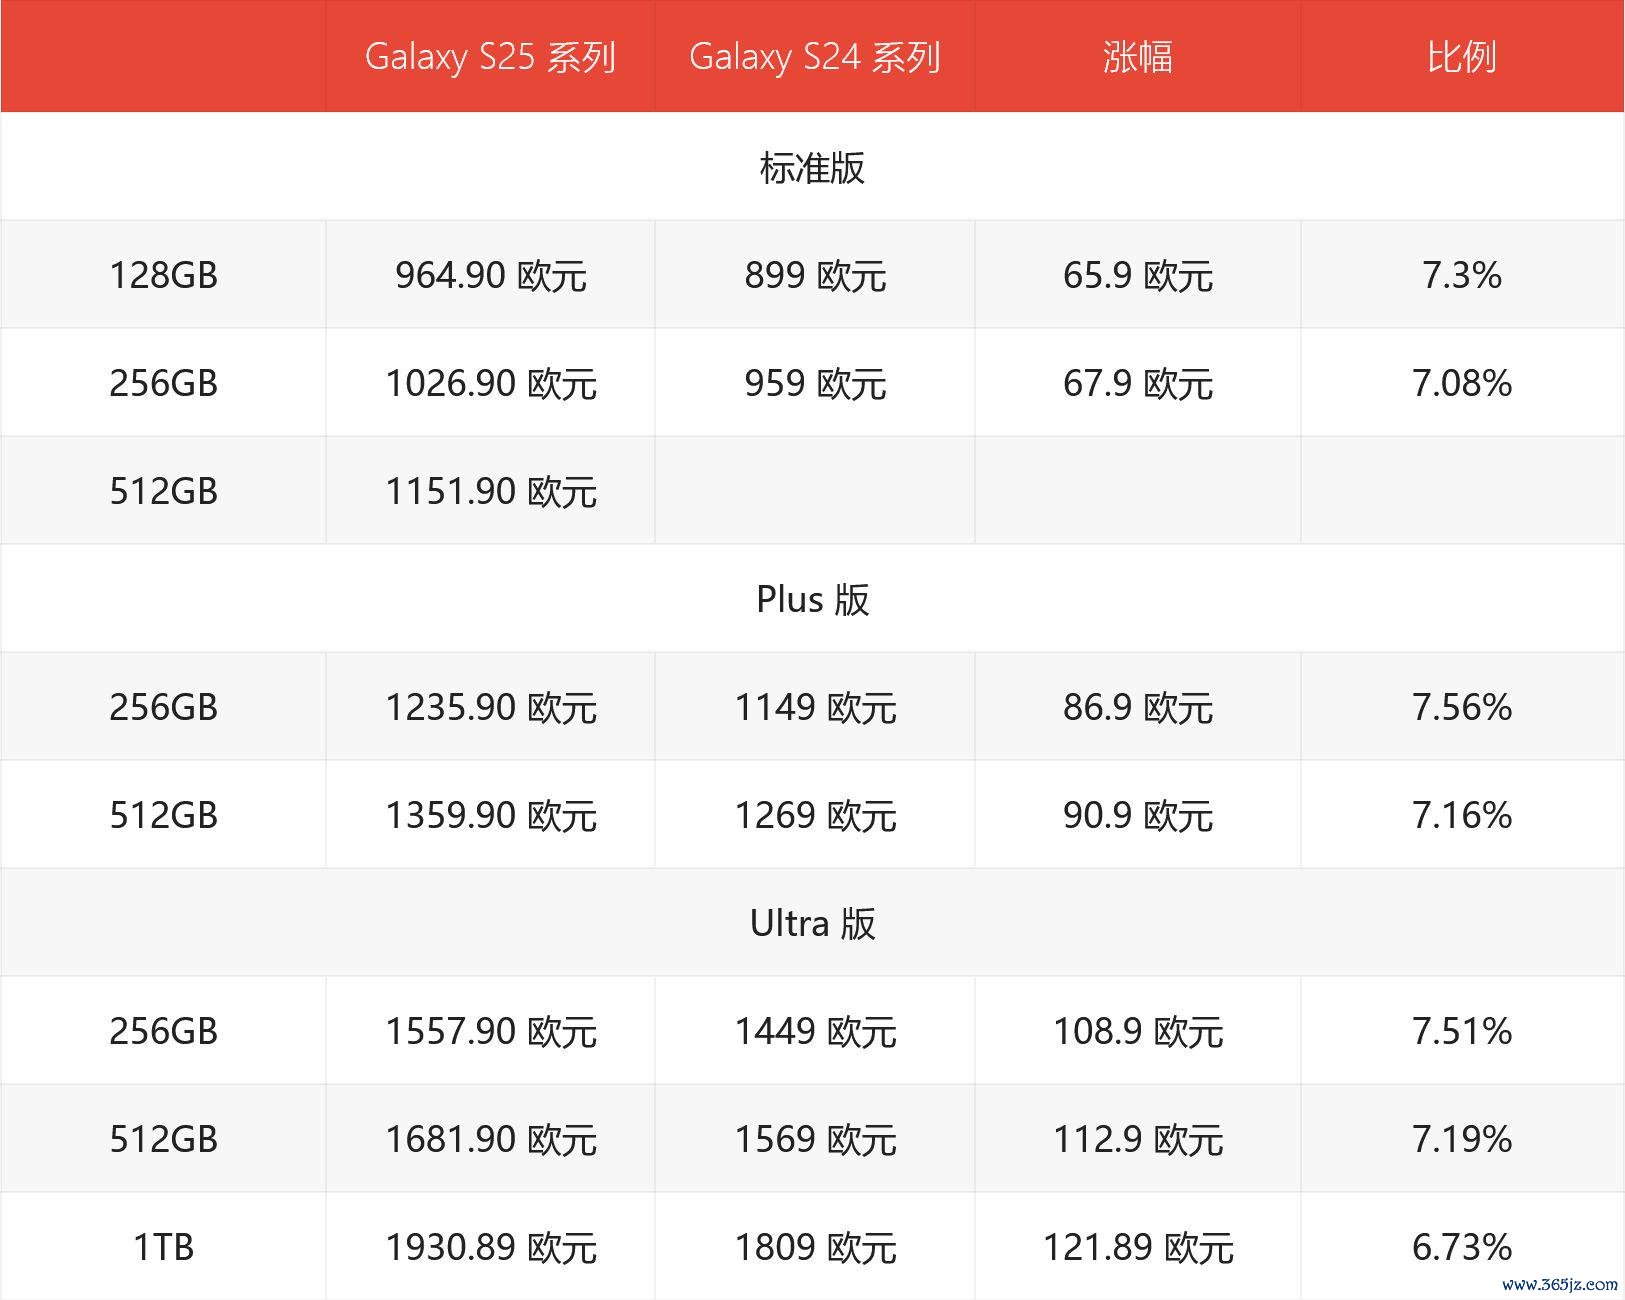Click the 121.89 欧元 increase cell
The image size is (1625, 1300).
coord(1137,1248)
